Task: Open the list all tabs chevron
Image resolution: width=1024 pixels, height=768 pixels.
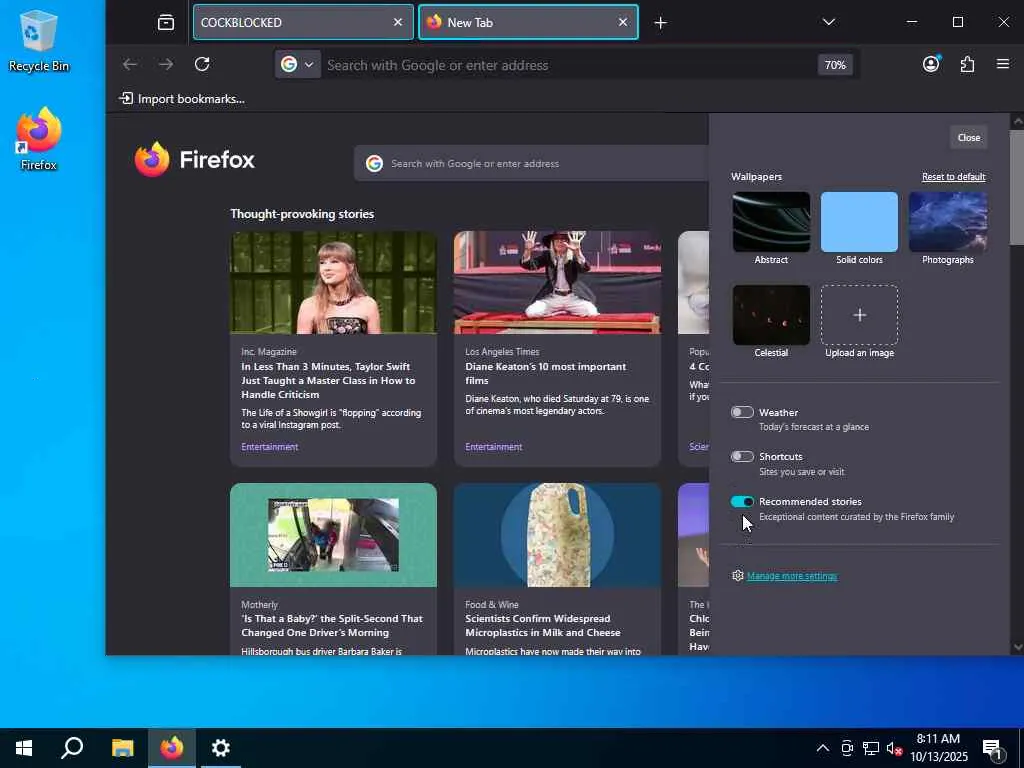Action: coord(829,22)
